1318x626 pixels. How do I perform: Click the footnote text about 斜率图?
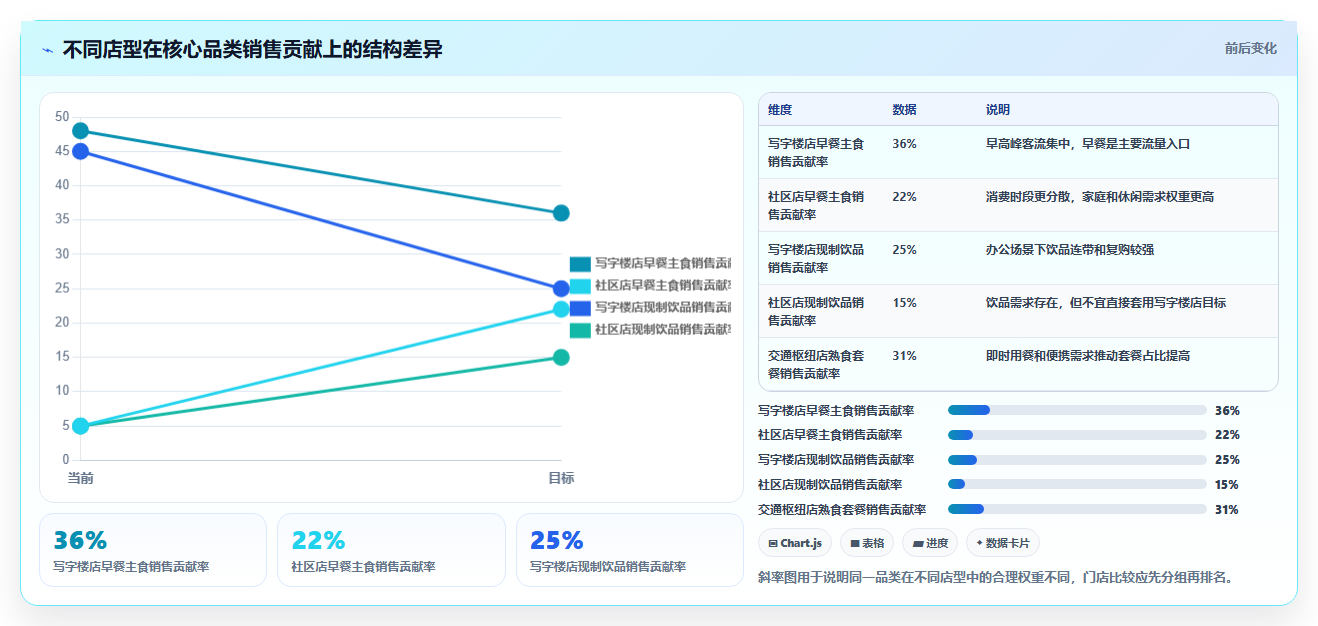[996, 577]
